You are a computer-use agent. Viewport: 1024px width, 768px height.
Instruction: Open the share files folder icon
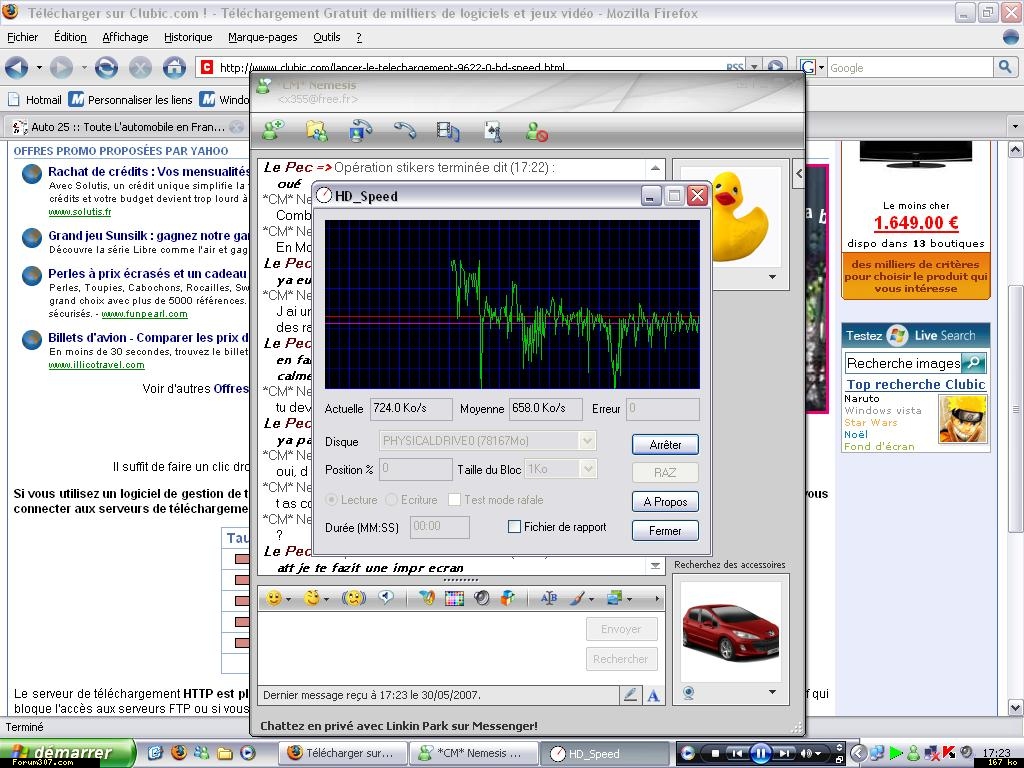click(316, 131)
